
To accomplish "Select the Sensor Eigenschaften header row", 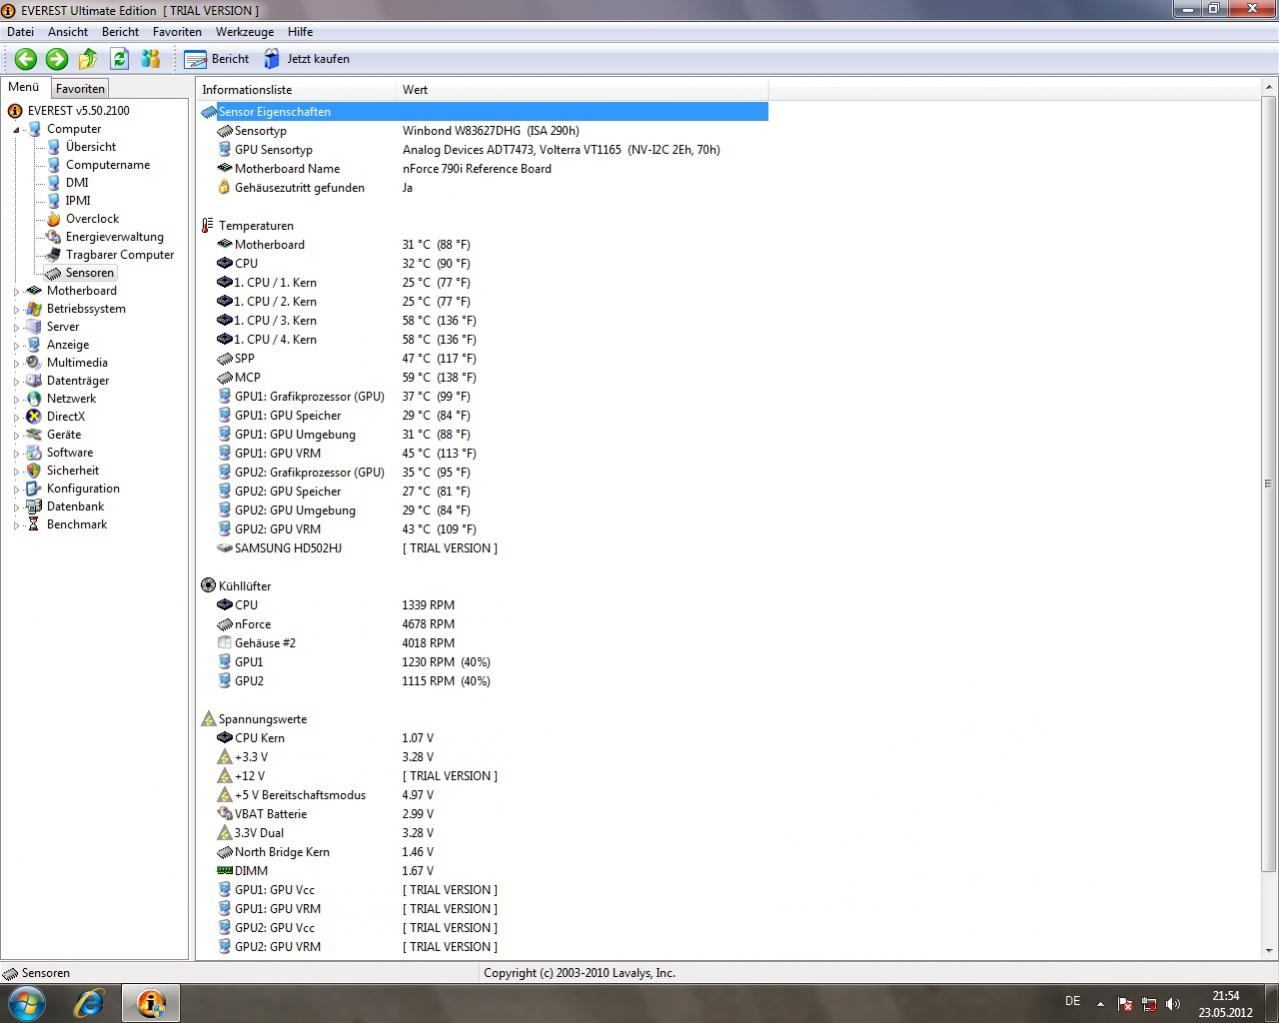I will [484, 112].
